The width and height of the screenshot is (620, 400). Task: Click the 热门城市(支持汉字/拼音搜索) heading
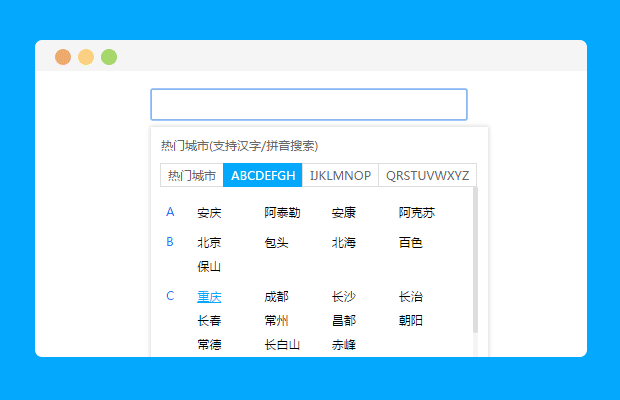click(240, 146)
